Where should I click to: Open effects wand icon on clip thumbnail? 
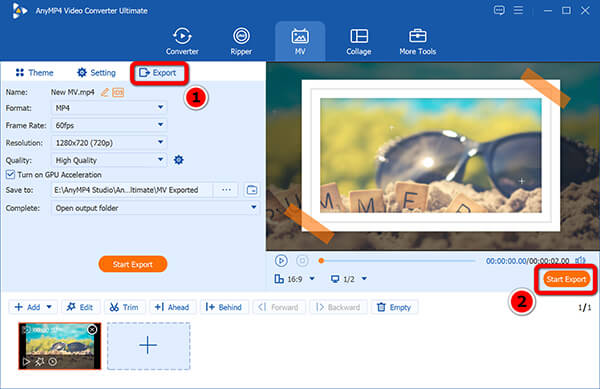click(39, 361)
